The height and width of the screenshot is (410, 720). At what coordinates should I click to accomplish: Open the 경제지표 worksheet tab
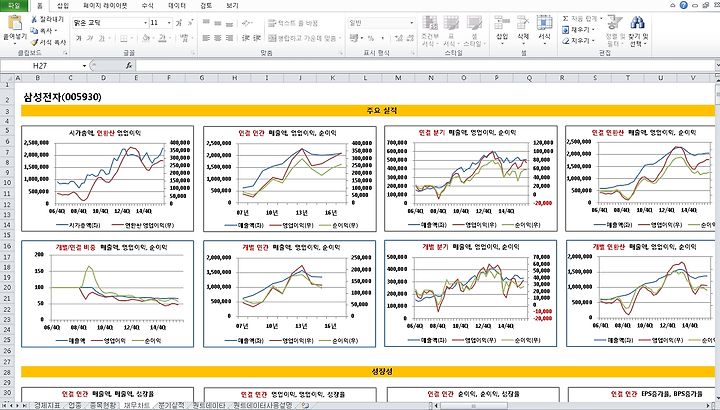(x=46, y=405)
